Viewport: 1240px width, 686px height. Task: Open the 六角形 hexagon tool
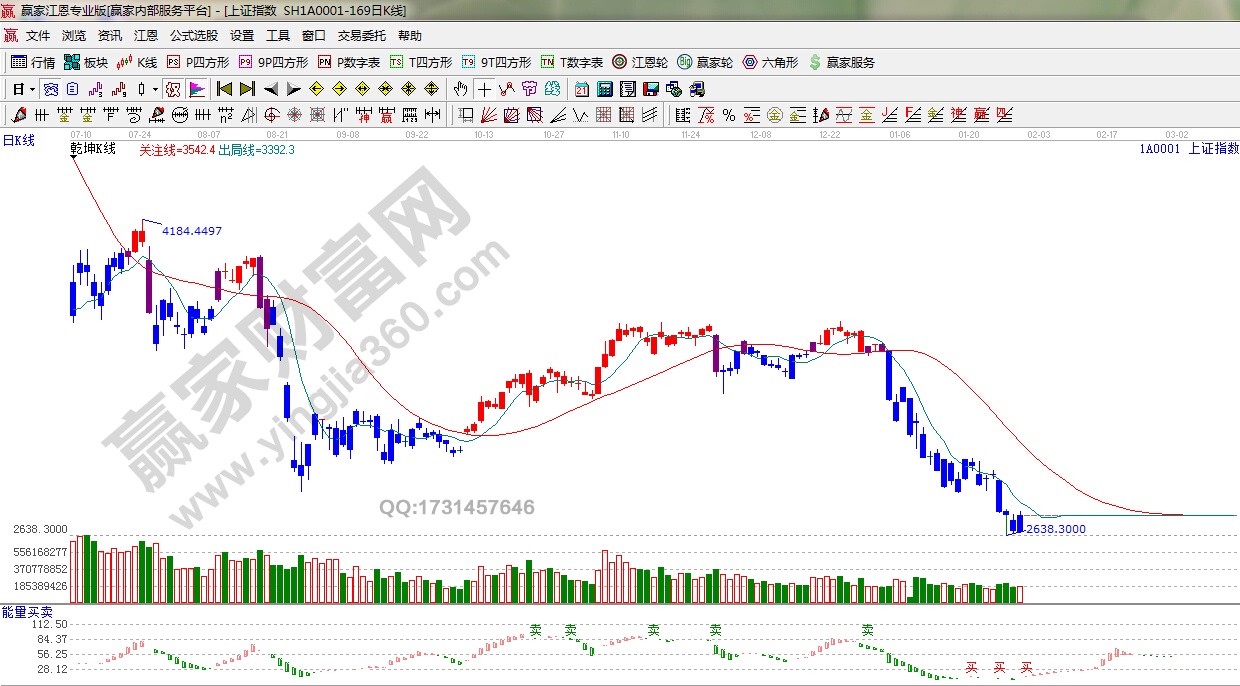(770, 62)
